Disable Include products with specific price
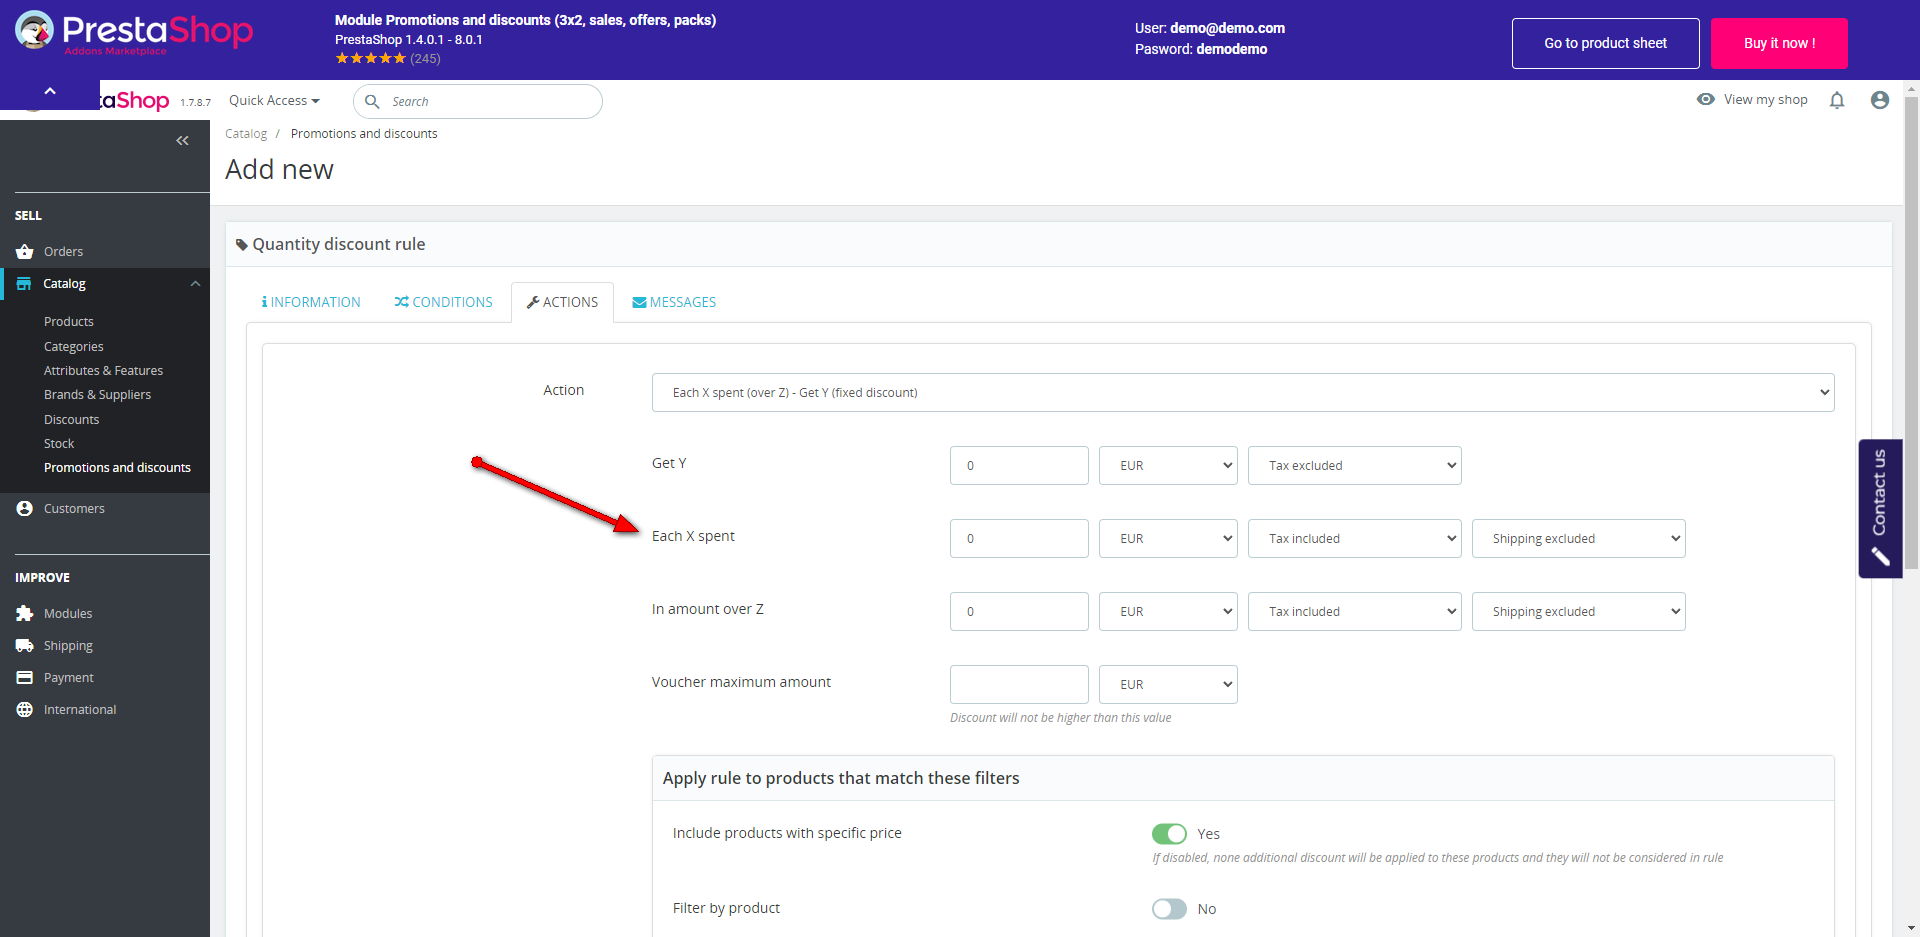The width and height of the screenshot is (1920, 937). [x=1169, y=834]
